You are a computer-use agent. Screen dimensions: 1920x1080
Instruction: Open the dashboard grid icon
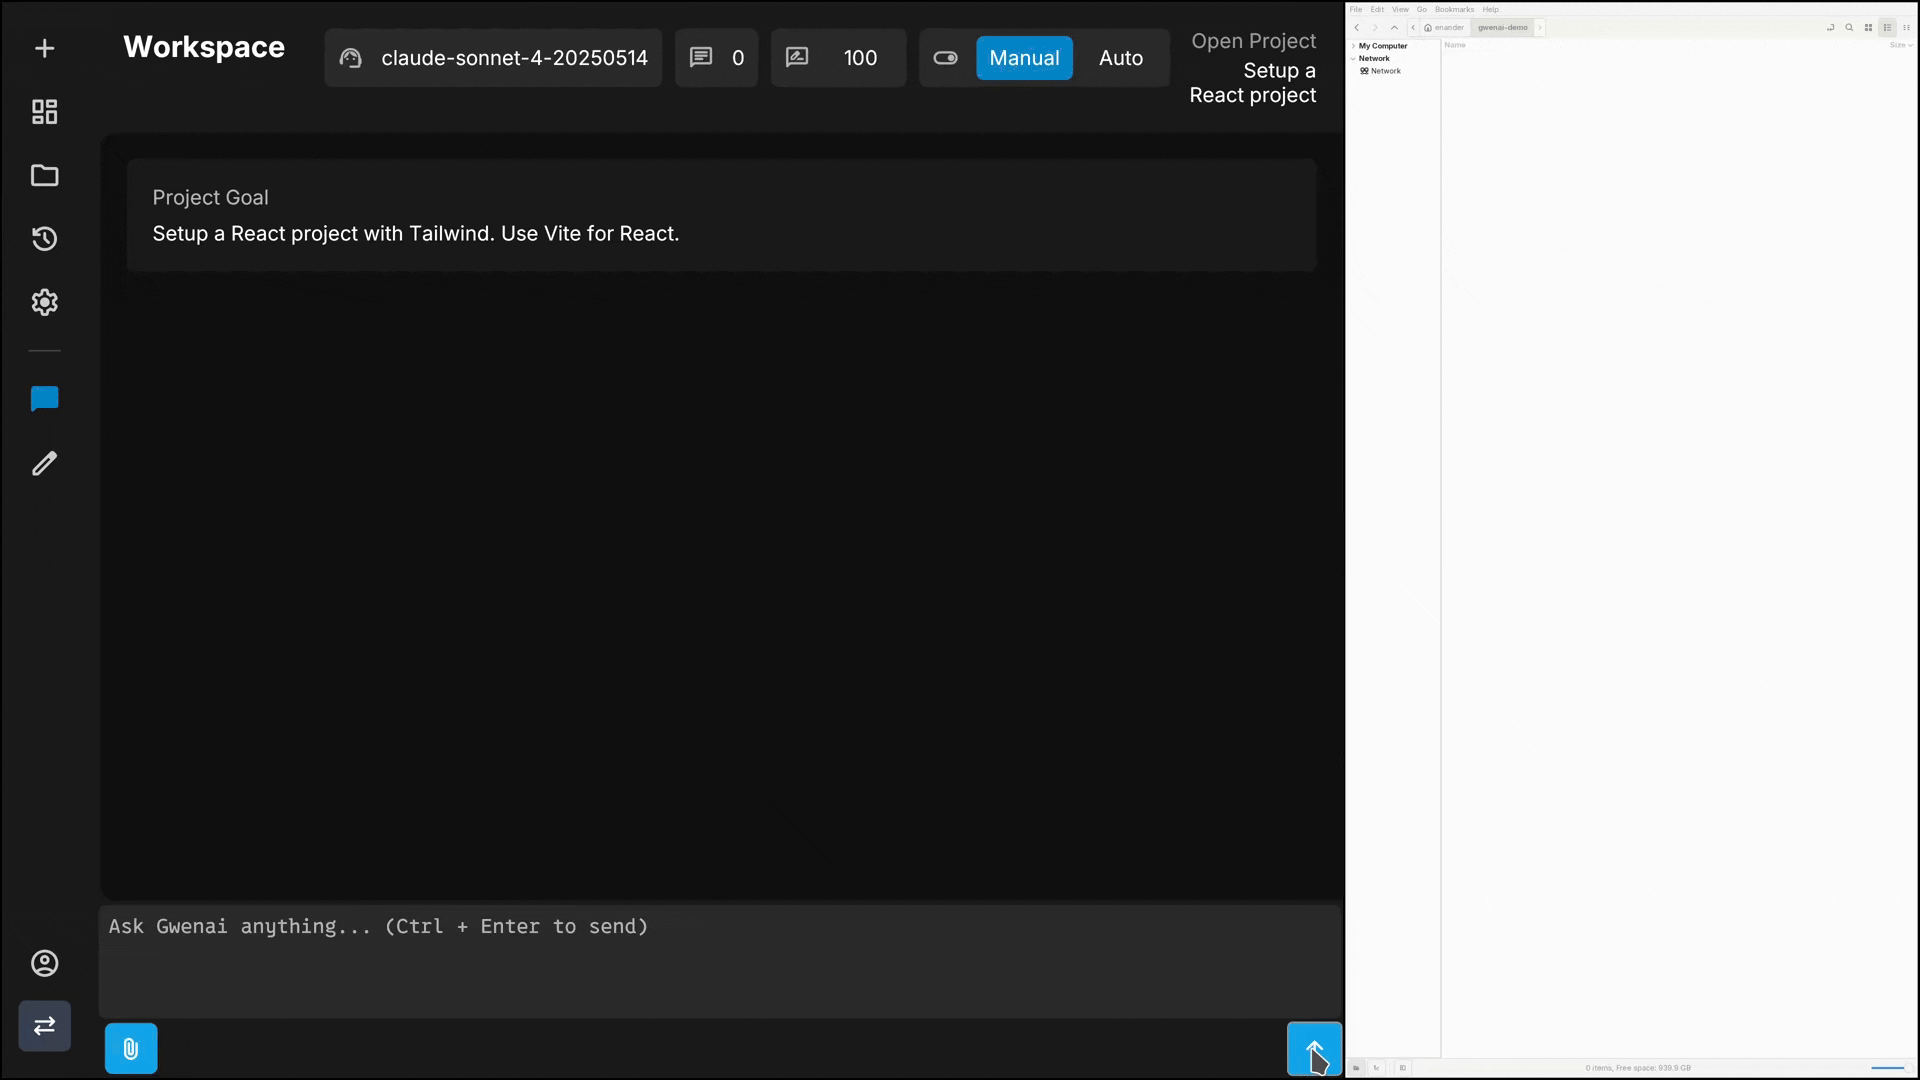(x=44, y=111)
